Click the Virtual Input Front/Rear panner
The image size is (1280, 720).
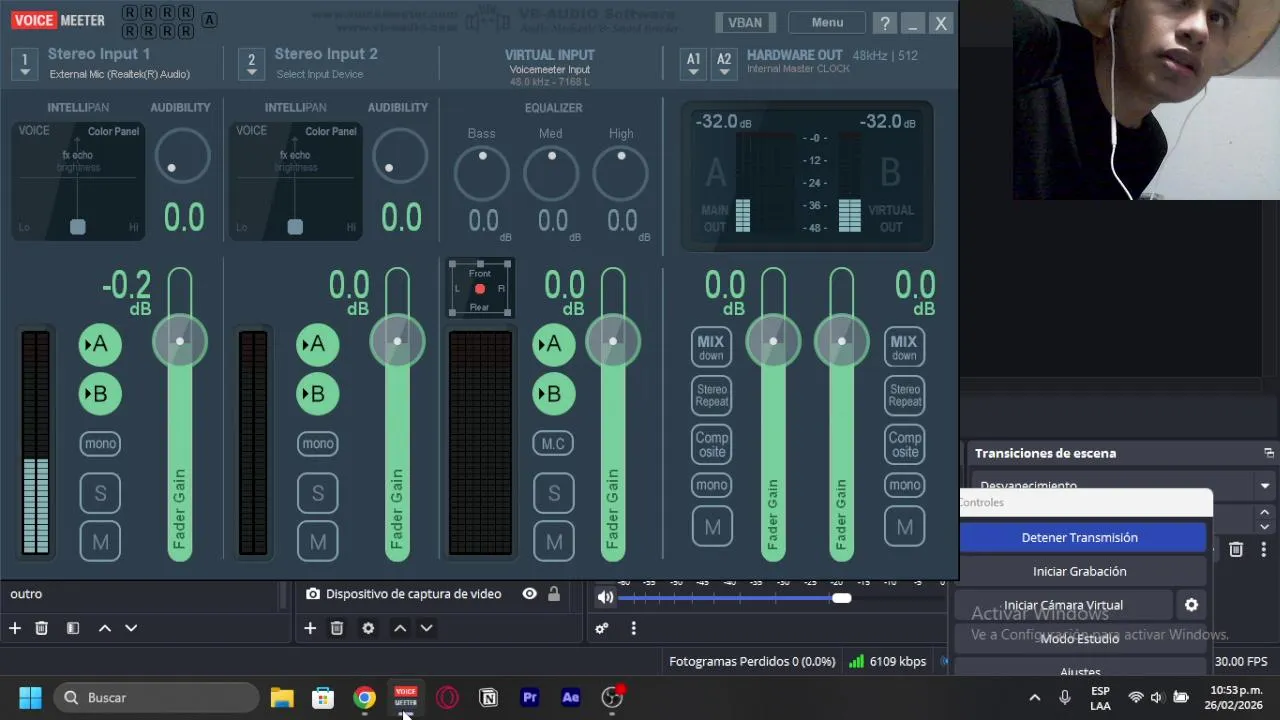tap(480, 289)
